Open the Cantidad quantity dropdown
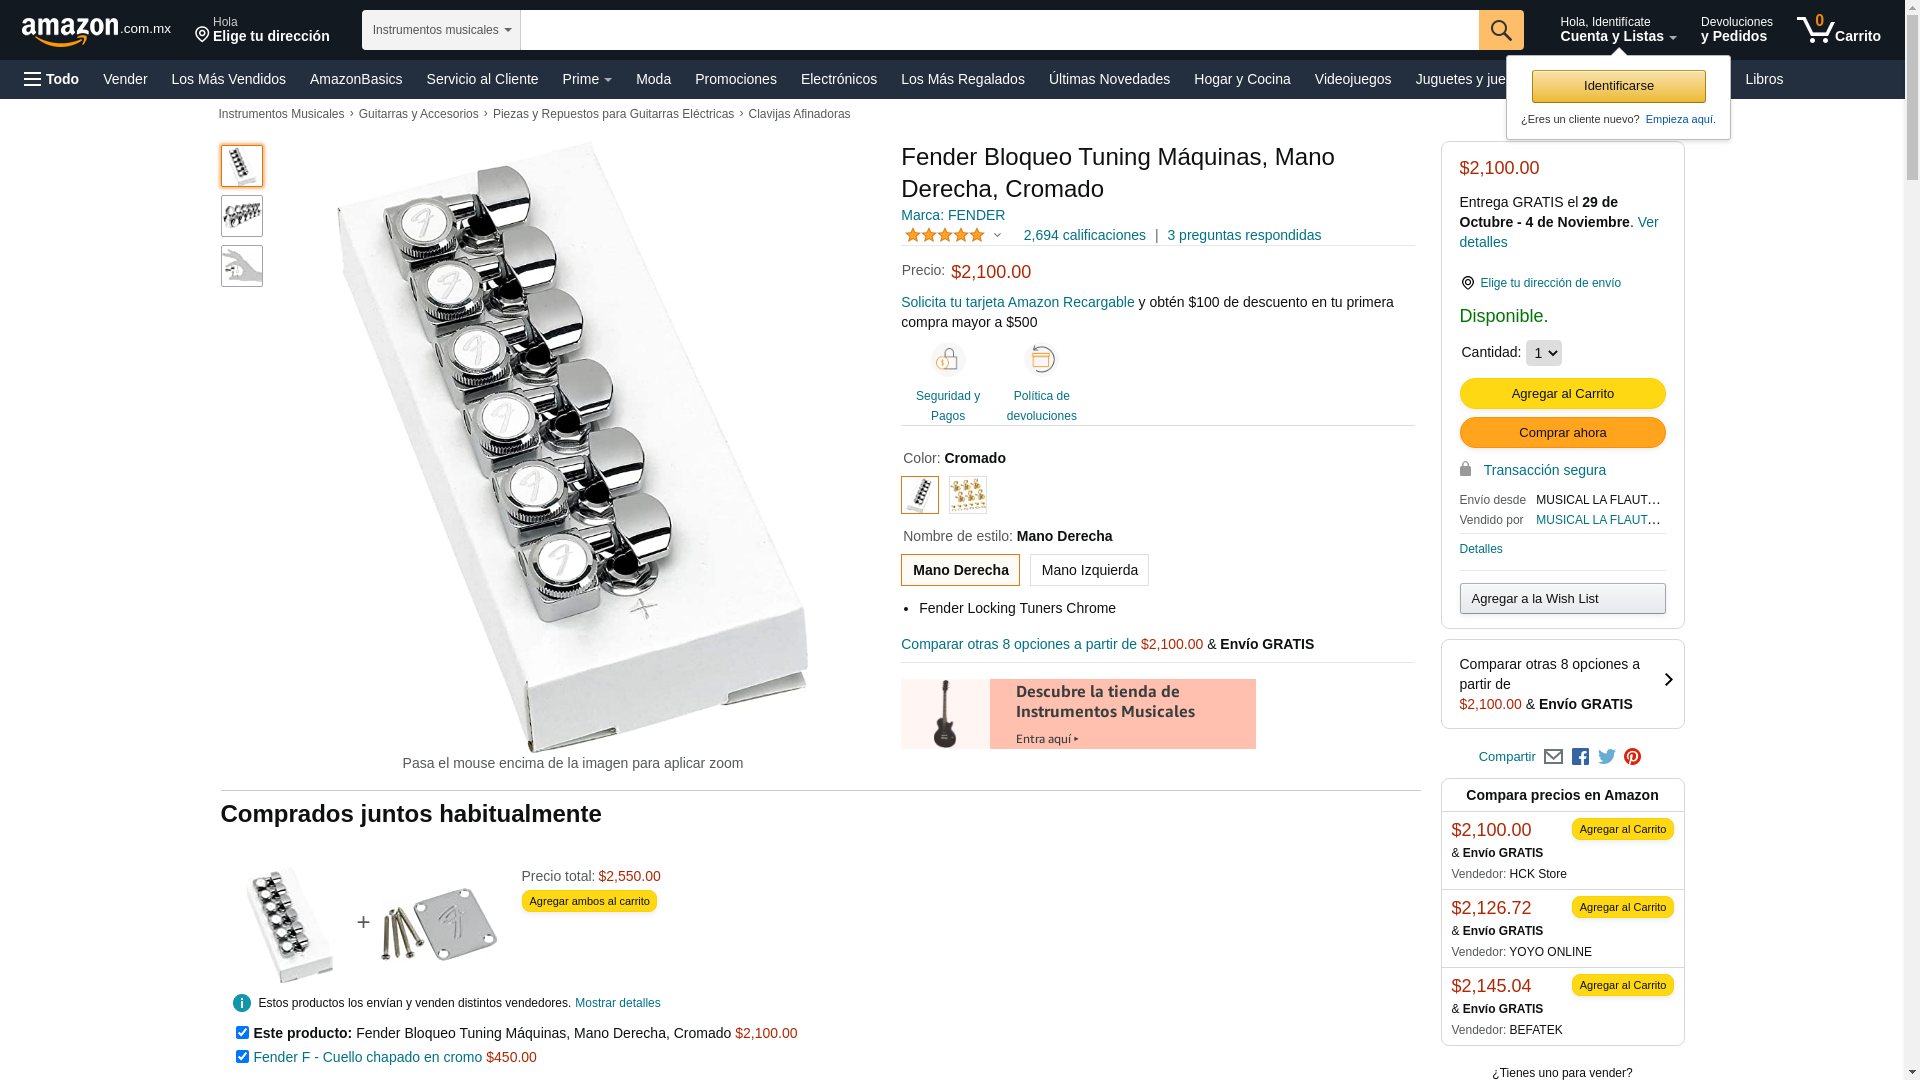The width and height of the screenshot is (1920, 1080). pos(1543,353)
